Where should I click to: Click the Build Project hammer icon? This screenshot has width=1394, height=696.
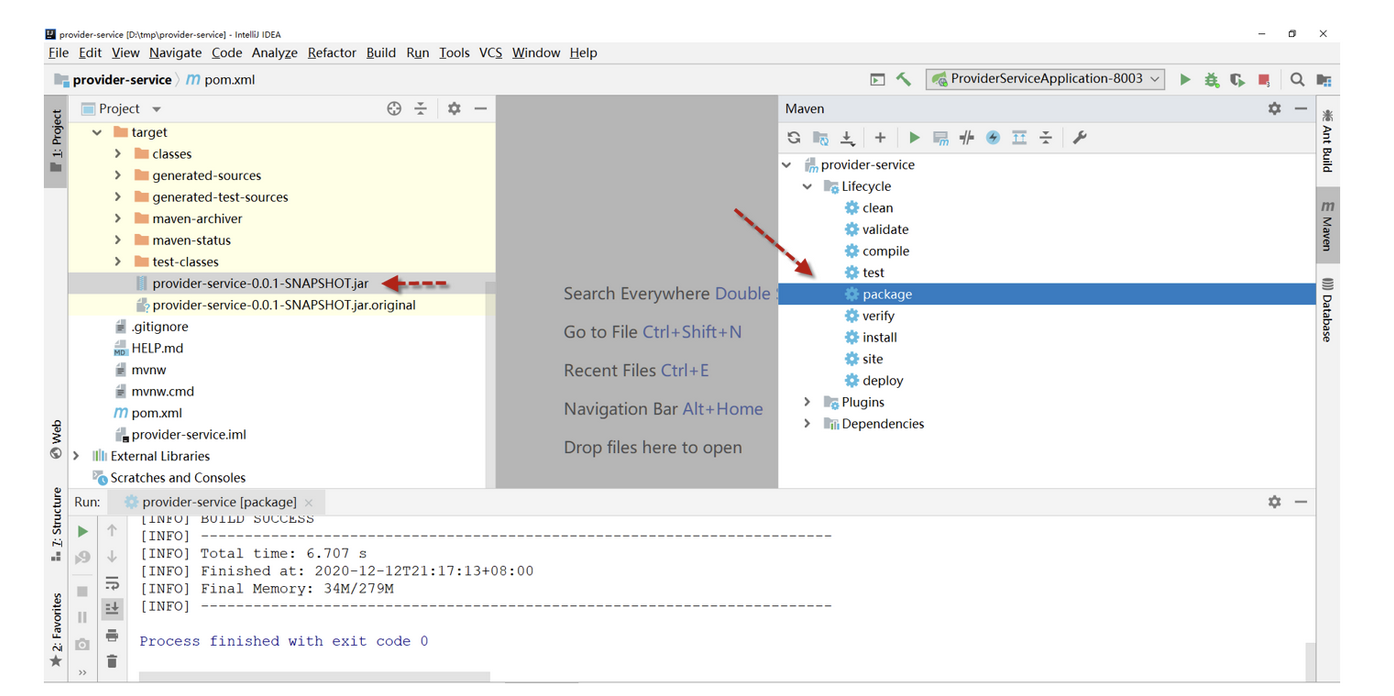coord(904,79)
